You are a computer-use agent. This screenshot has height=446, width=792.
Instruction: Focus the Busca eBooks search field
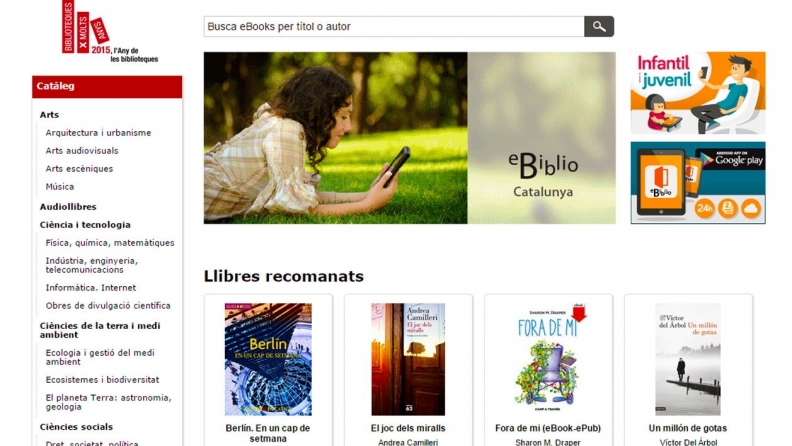click(x=394, y=26)
